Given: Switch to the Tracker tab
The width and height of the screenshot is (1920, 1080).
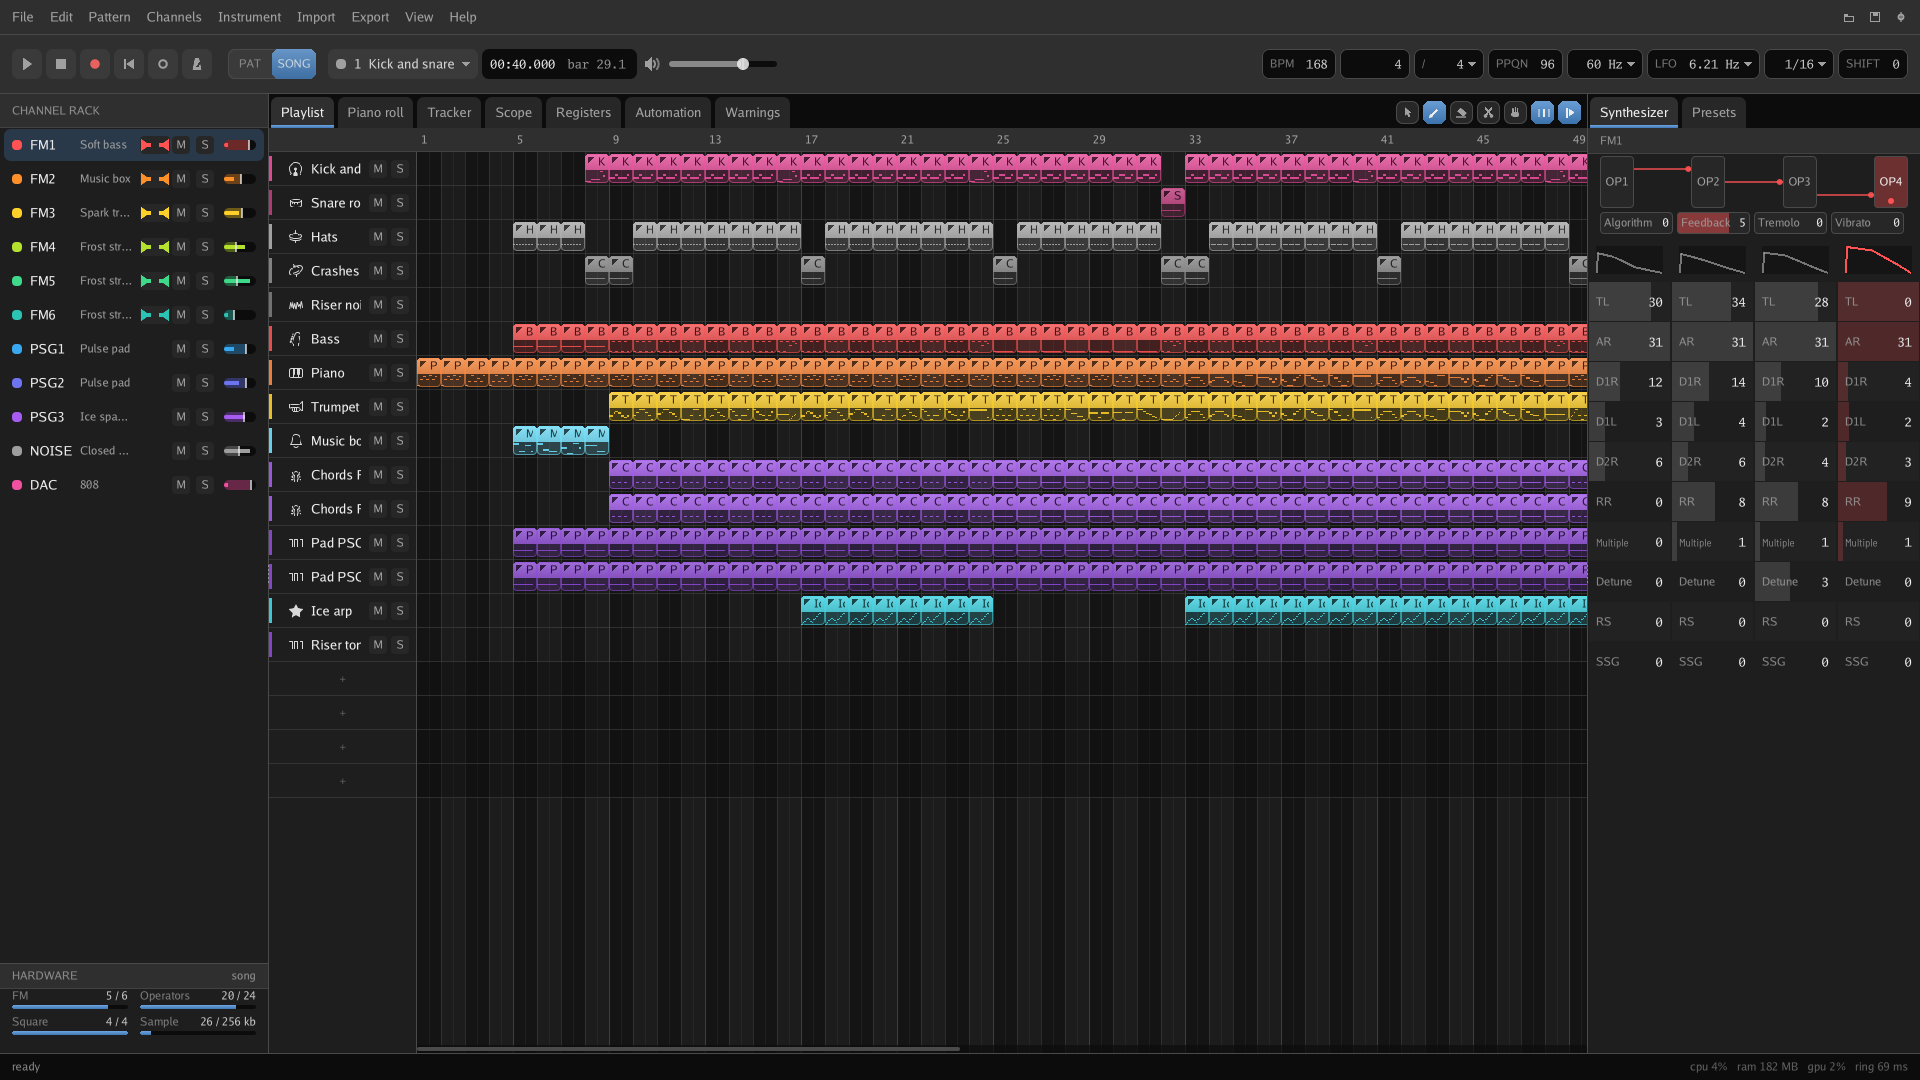Looking at the screenshot, I should [x=449, y=113].
